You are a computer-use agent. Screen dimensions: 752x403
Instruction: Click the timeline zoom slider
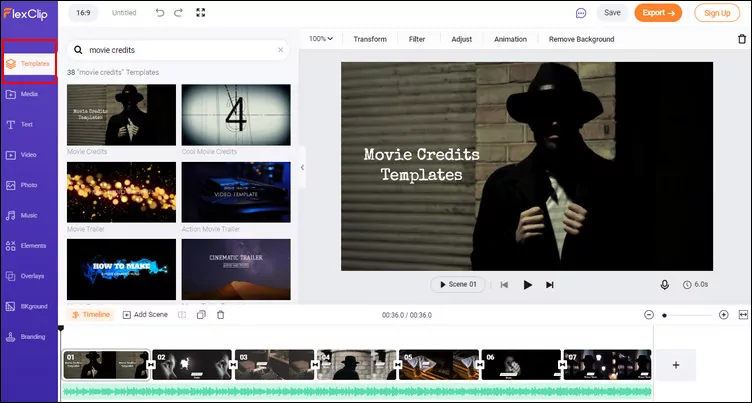(x=687, y=315)
